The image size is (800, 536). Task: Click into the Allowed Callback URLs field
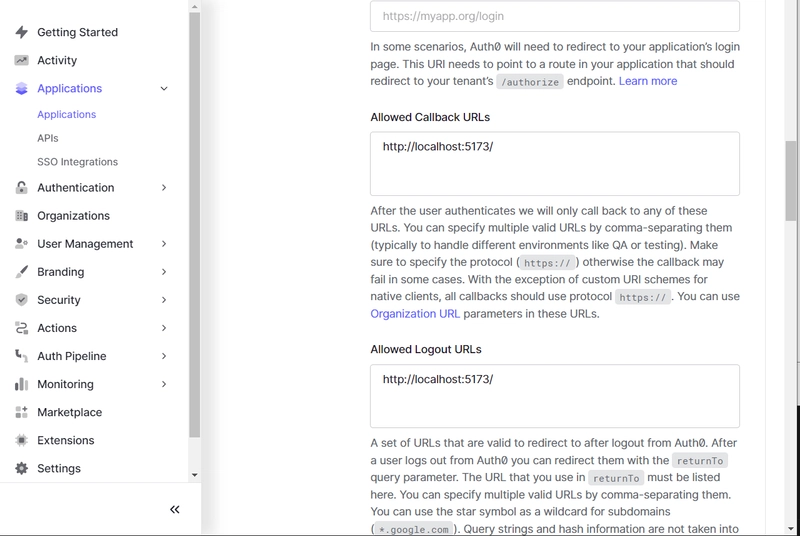point(555,164)
